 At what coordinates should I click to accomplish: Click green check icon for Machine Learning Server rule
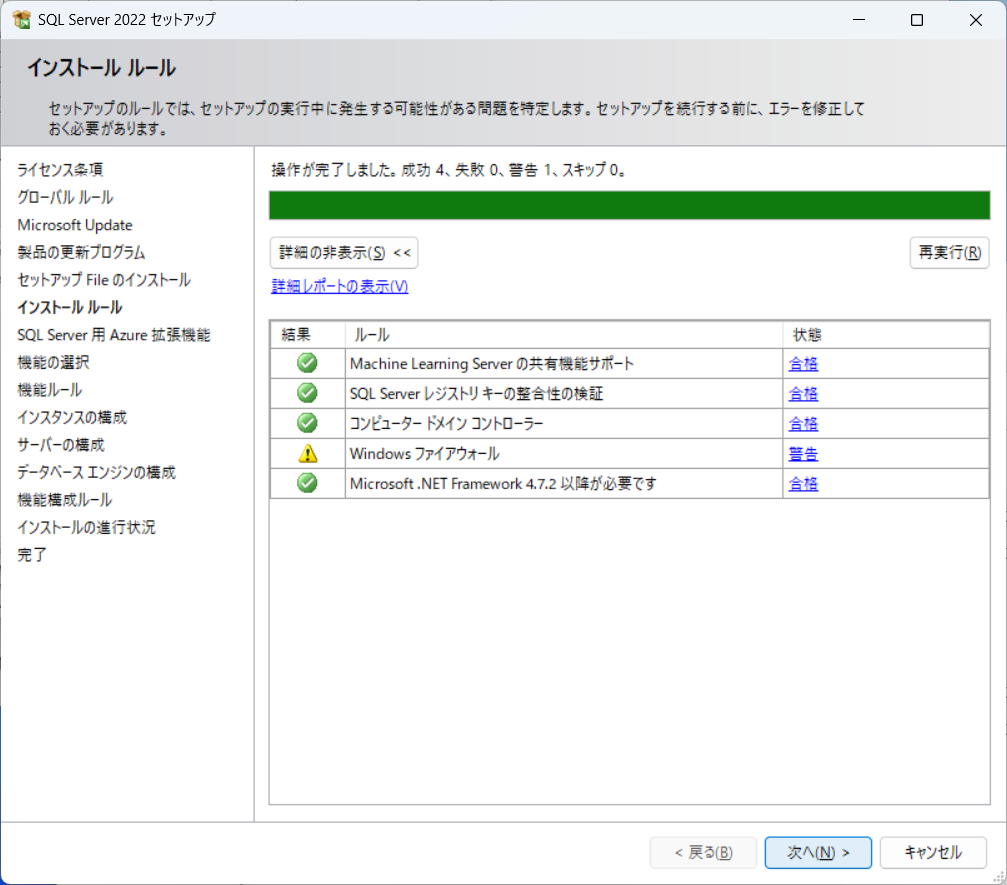tap(307, 364)
